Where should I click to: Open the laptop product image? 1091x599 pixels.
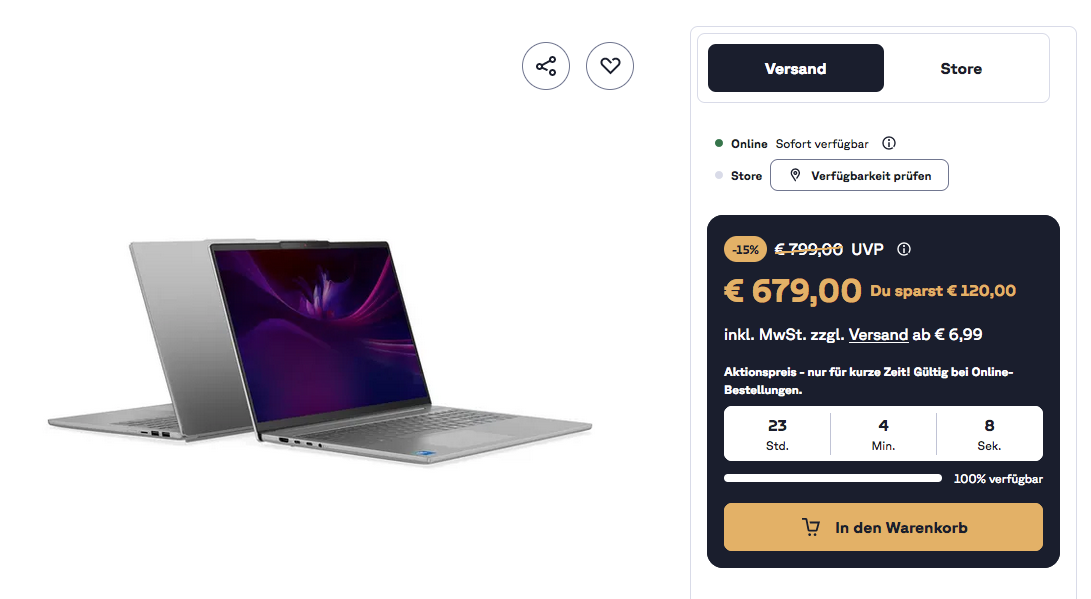point(320,351)
